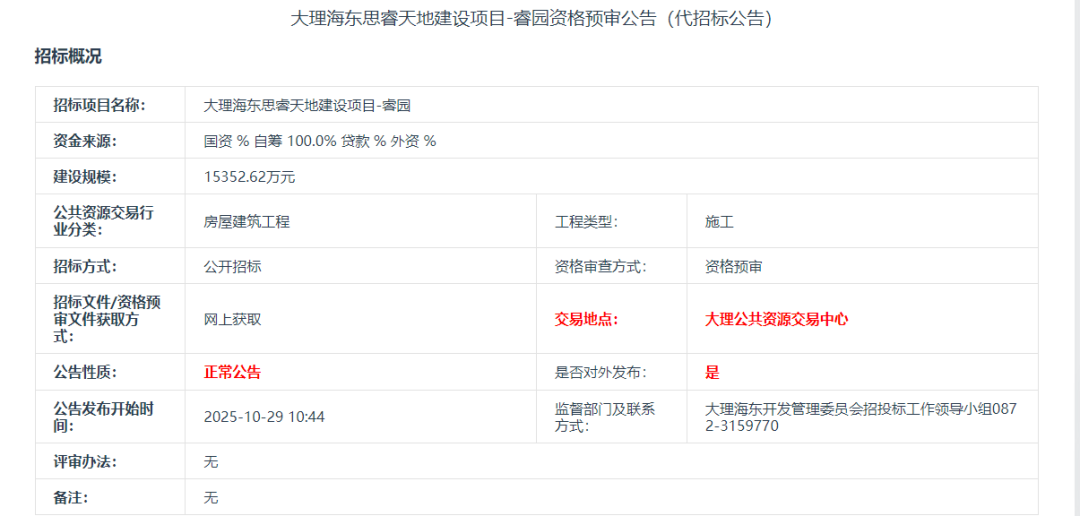Image resolution: width=1080 pixels, height=516 pixels.
Task: Click the 公告发布开始时间 label
Action: (103, 417)
